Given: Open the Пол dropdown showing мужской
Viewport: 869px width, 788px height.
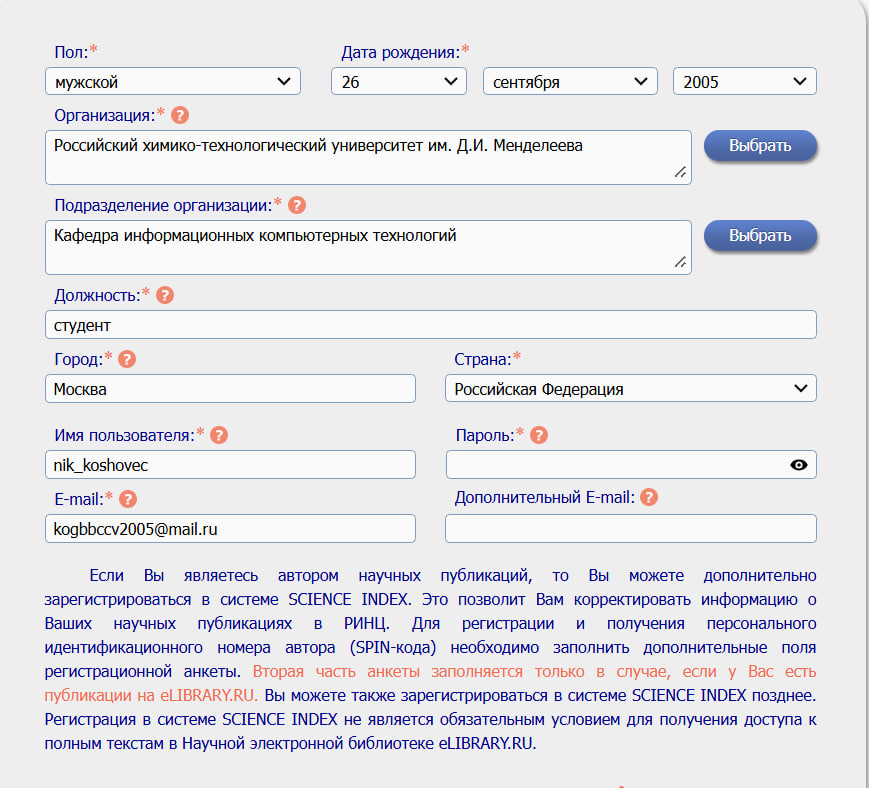Looking at the screenshot, I should (x=173, y=82).
